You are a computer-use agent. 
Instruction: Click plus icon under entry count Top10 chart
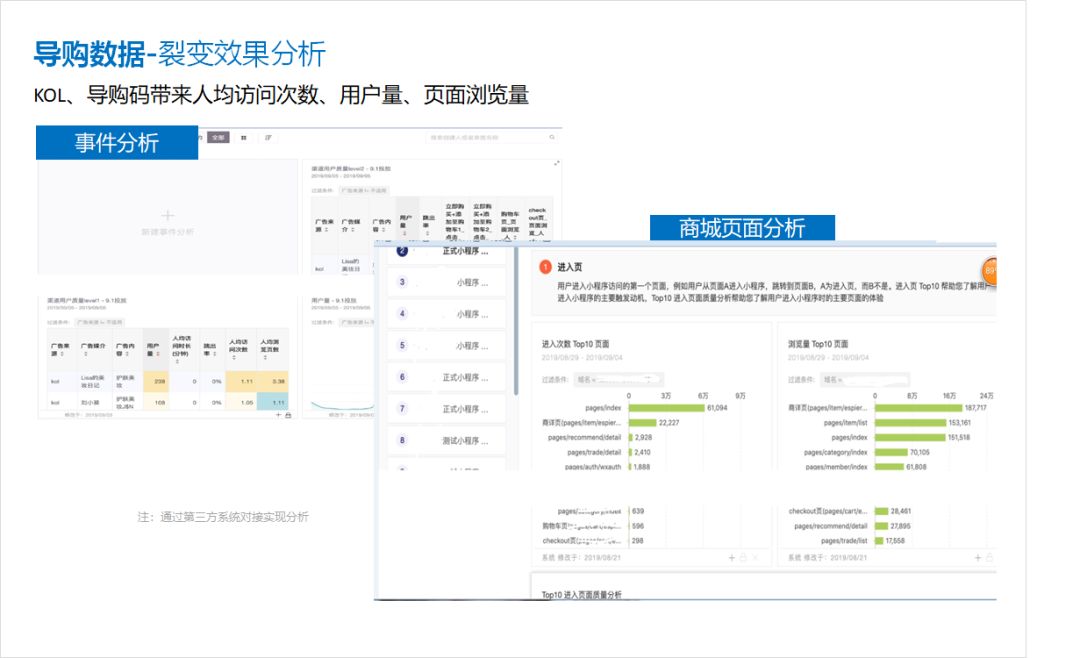pyautogui.click(x=731, y=557)
